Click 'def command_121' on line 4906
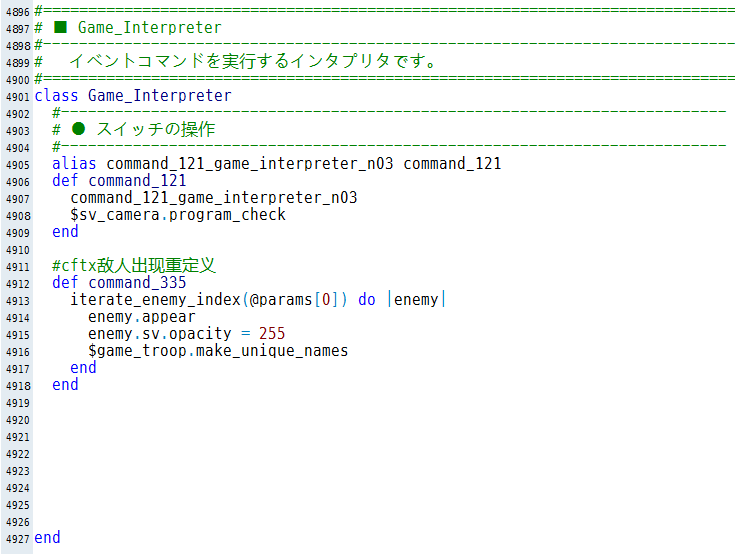 point(119,180)
